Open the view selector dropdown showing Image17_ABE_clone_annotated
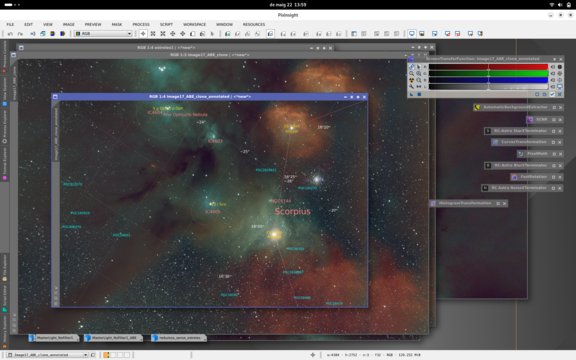 (x=47, y=355)
